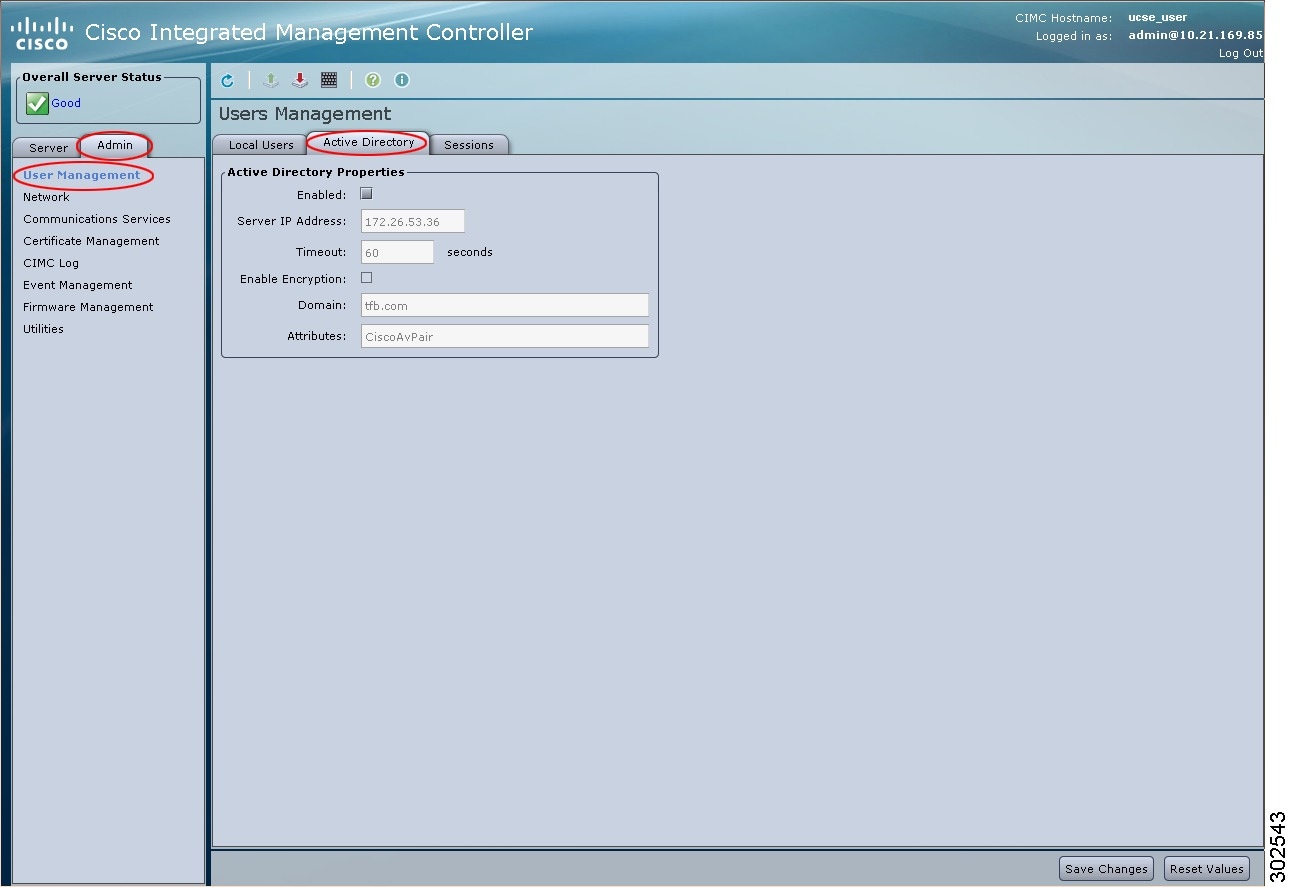Launch the KVM keyboard icon
The width and height of the screenshot is (1290, 887).
[329, 80]
